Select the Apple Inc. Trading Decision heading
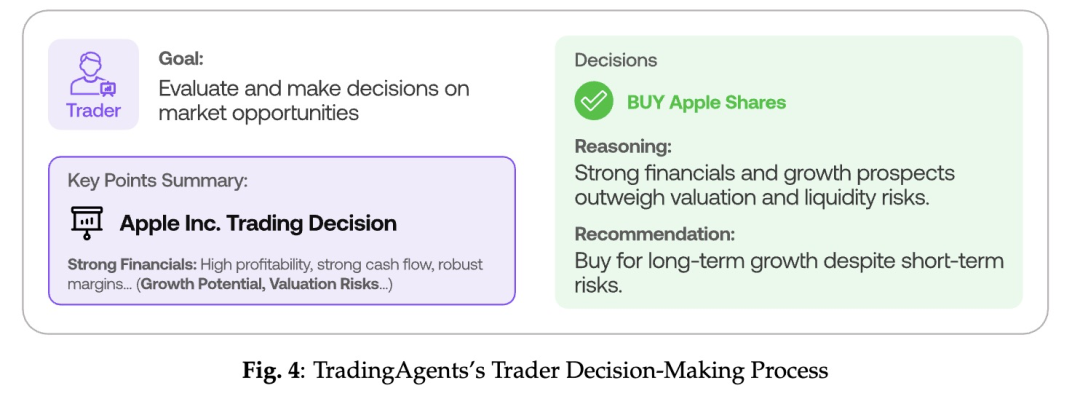This screenshot has height=399, width=1080. [258, 223]
